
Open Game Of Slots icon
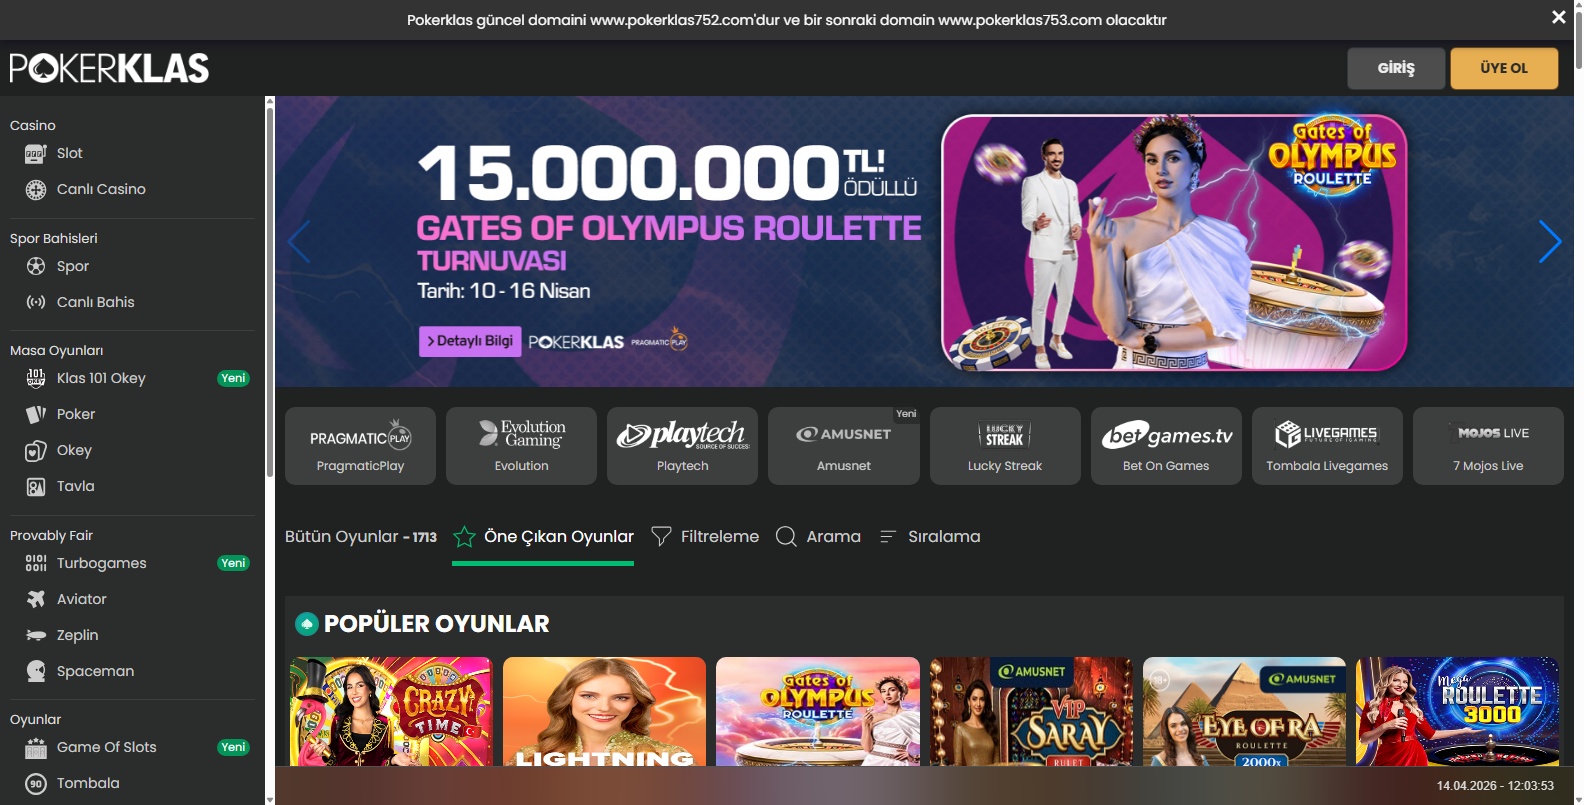pos(36,748)
